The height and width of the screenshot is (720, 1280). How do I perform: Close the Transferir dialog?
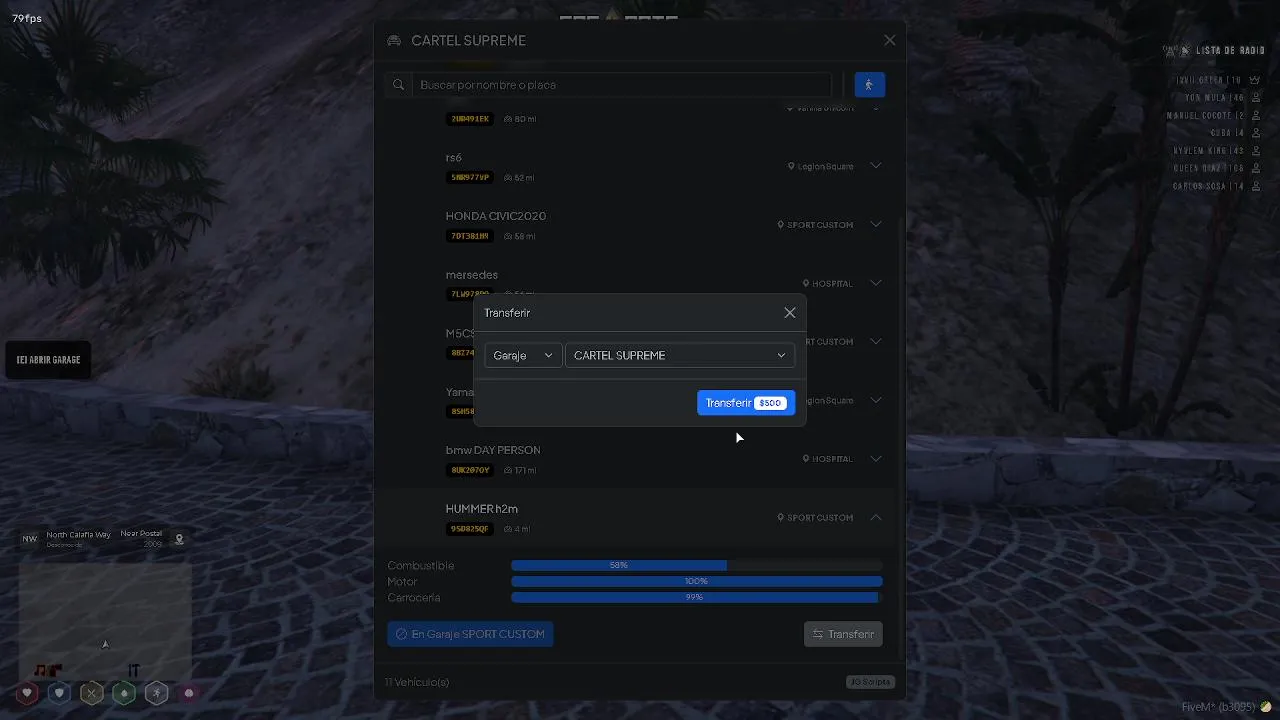[x=790, y=313]
